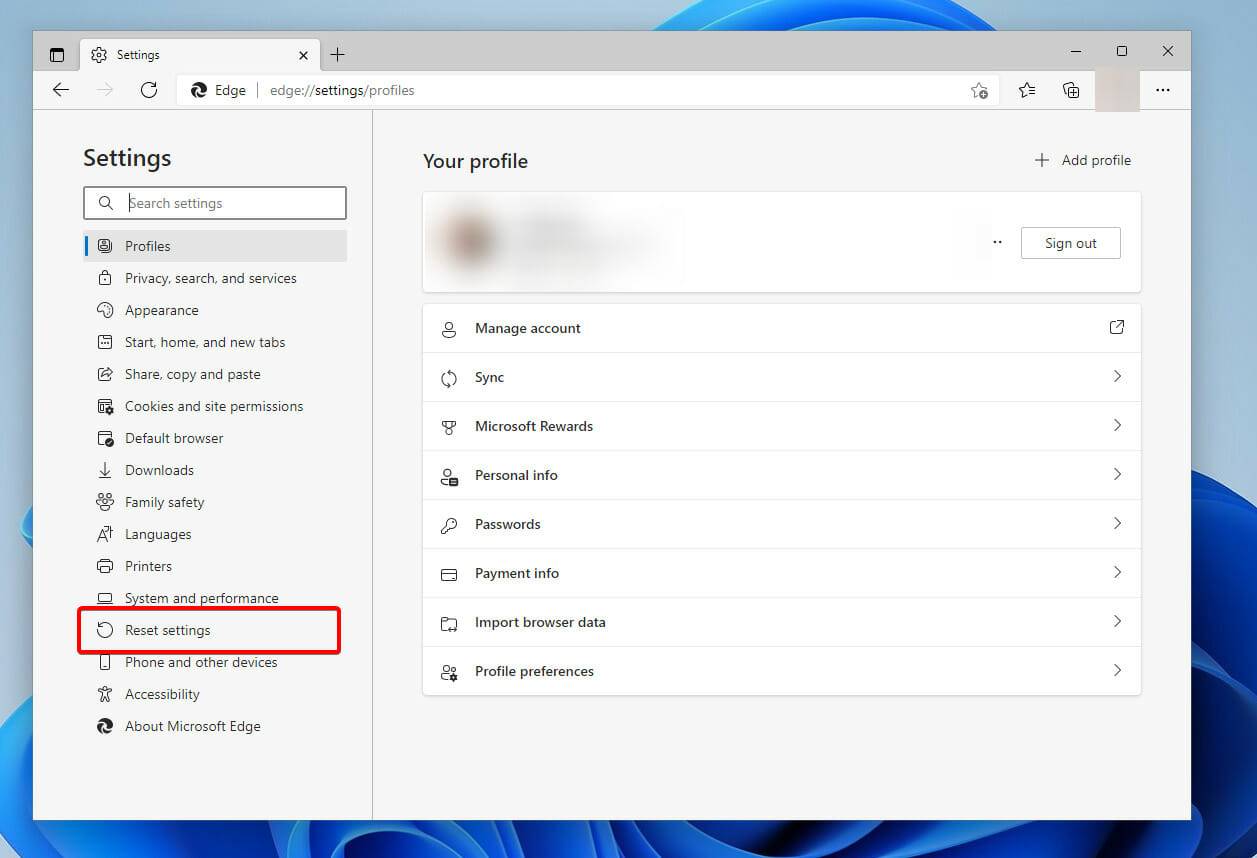This screenshot has width=1257, height=858.
Task: Click the Passwords key icon
Action: pos(449,525)
